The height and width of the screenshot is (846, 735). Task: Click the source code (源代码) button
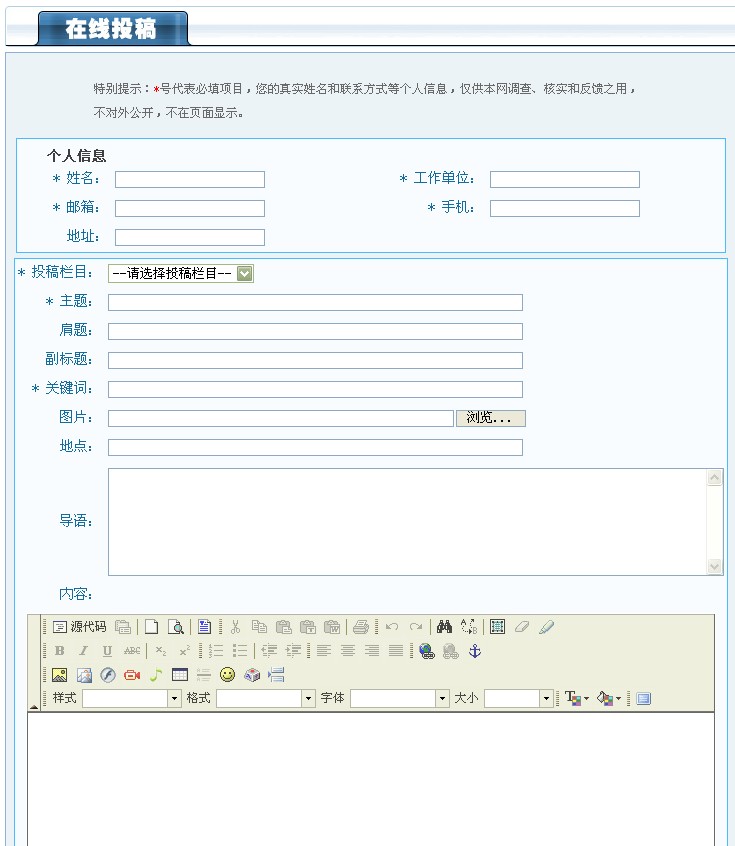79,627
